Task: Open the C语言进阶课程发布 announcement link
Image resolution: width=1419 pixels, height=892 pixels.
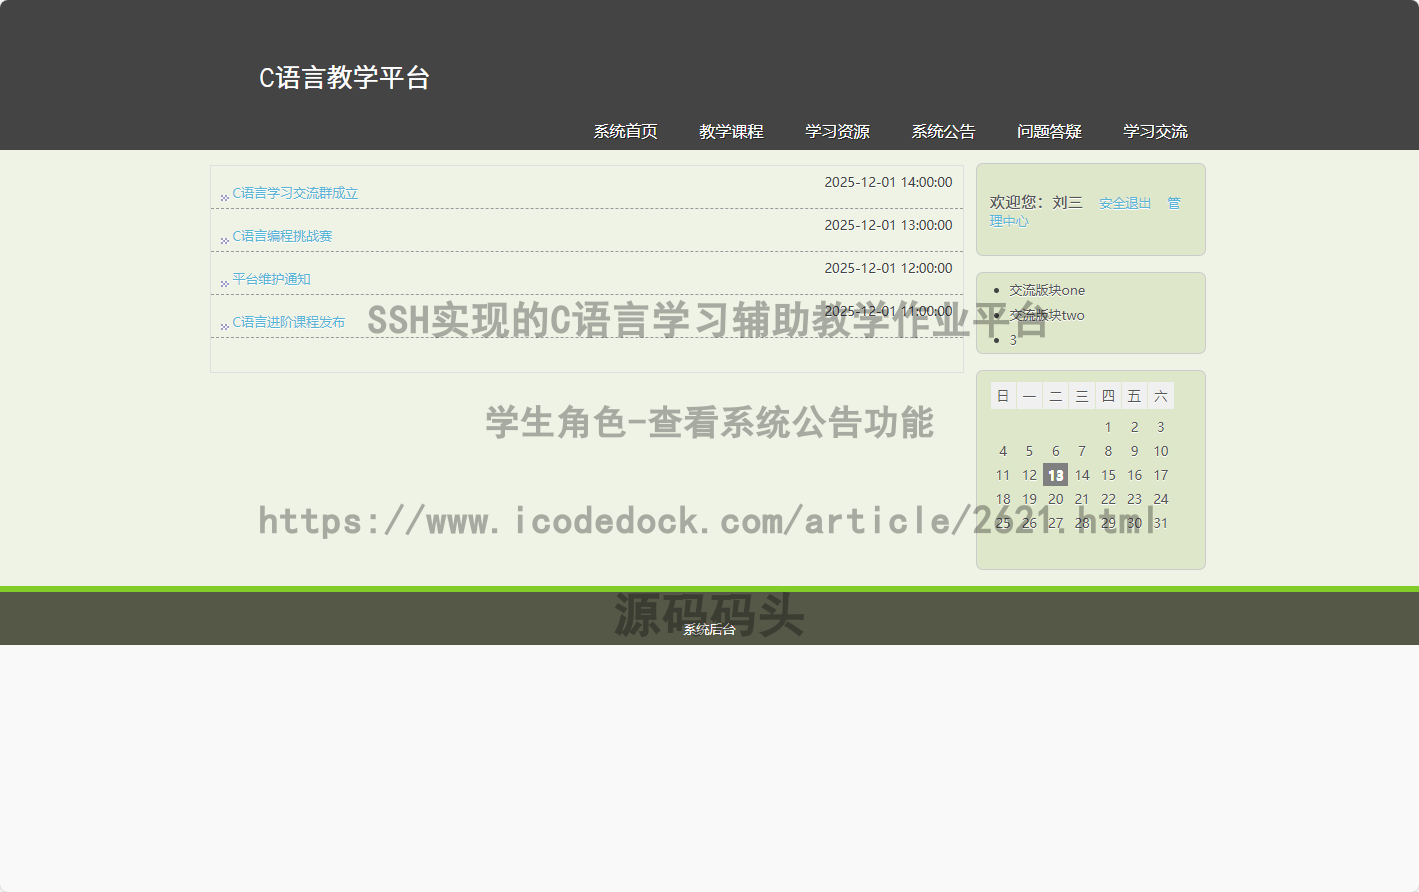Action: click(x=288, y=322)
